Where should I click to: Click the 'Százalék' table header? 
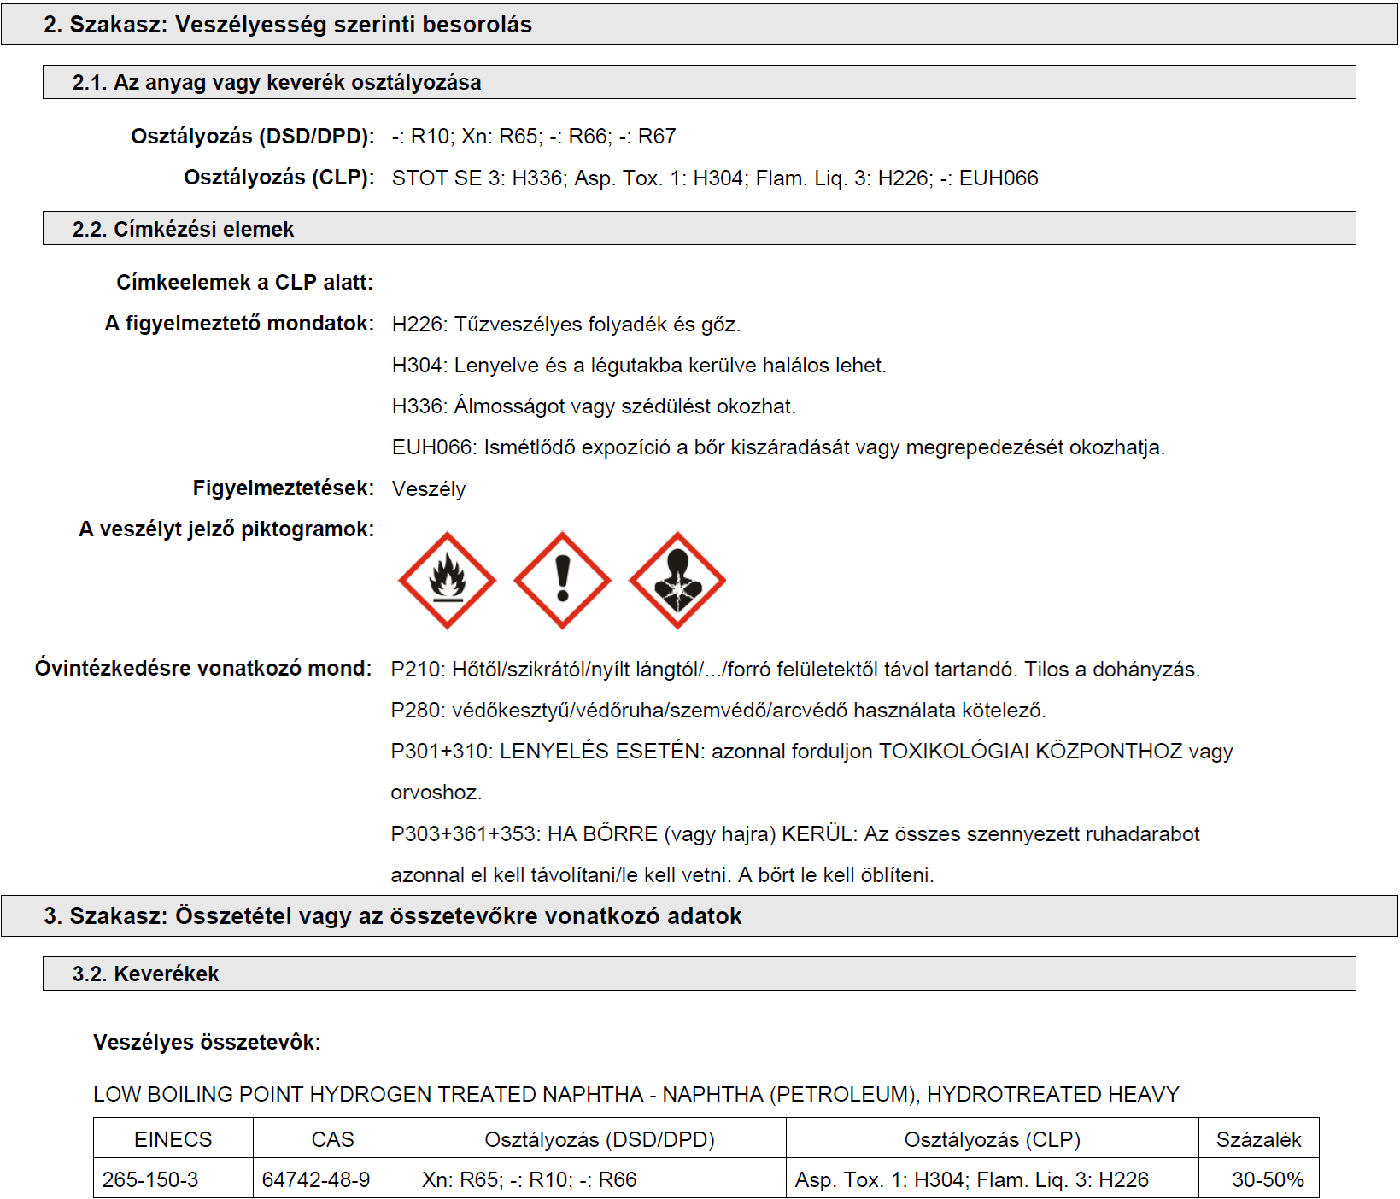click(x=1259, y=1140)
